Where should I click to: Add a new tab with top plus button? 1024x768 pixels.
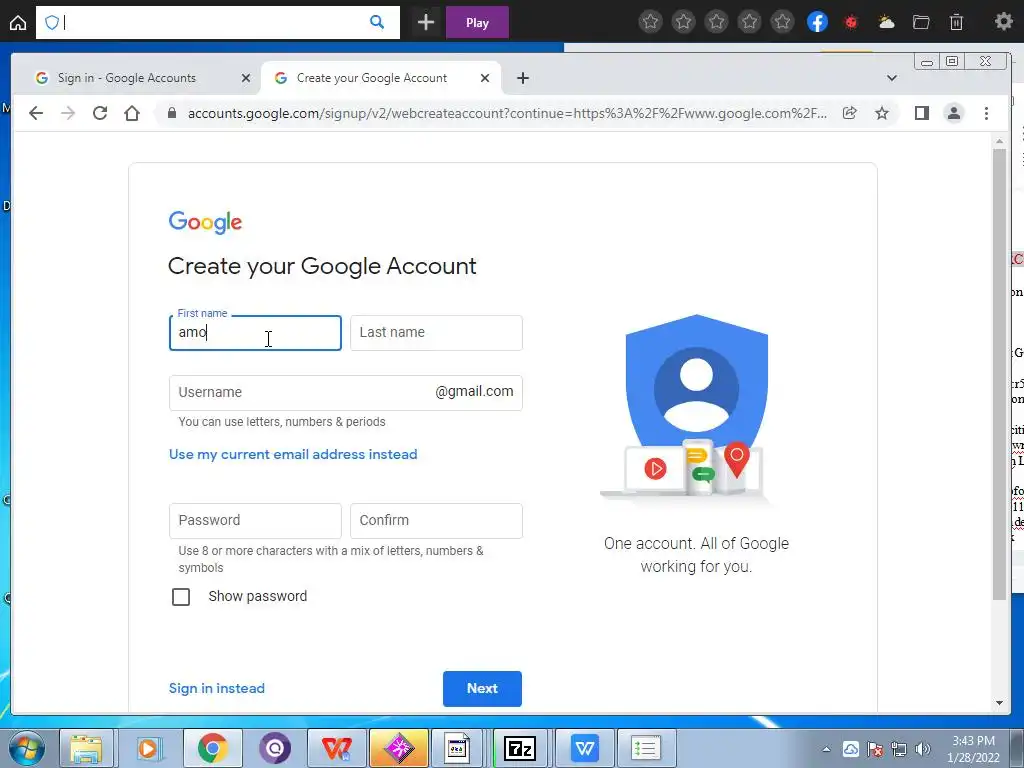[426, 23]
